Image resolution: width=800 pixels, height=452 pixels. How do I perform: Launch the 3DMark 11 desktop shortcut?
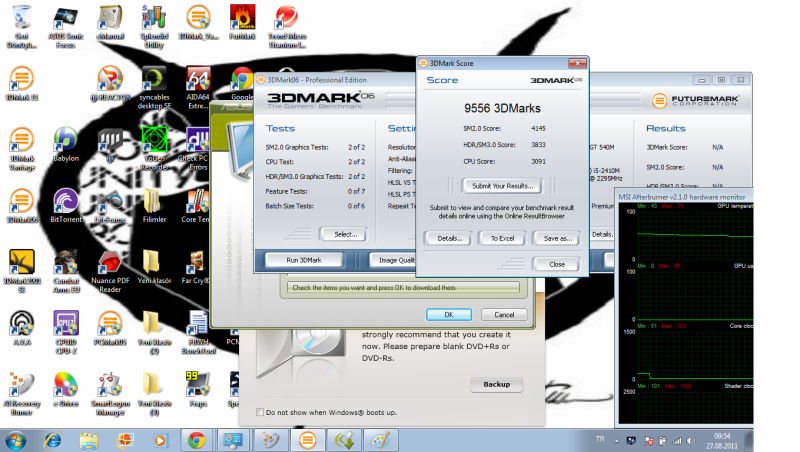pyautogui.click(x=21, y=84)
